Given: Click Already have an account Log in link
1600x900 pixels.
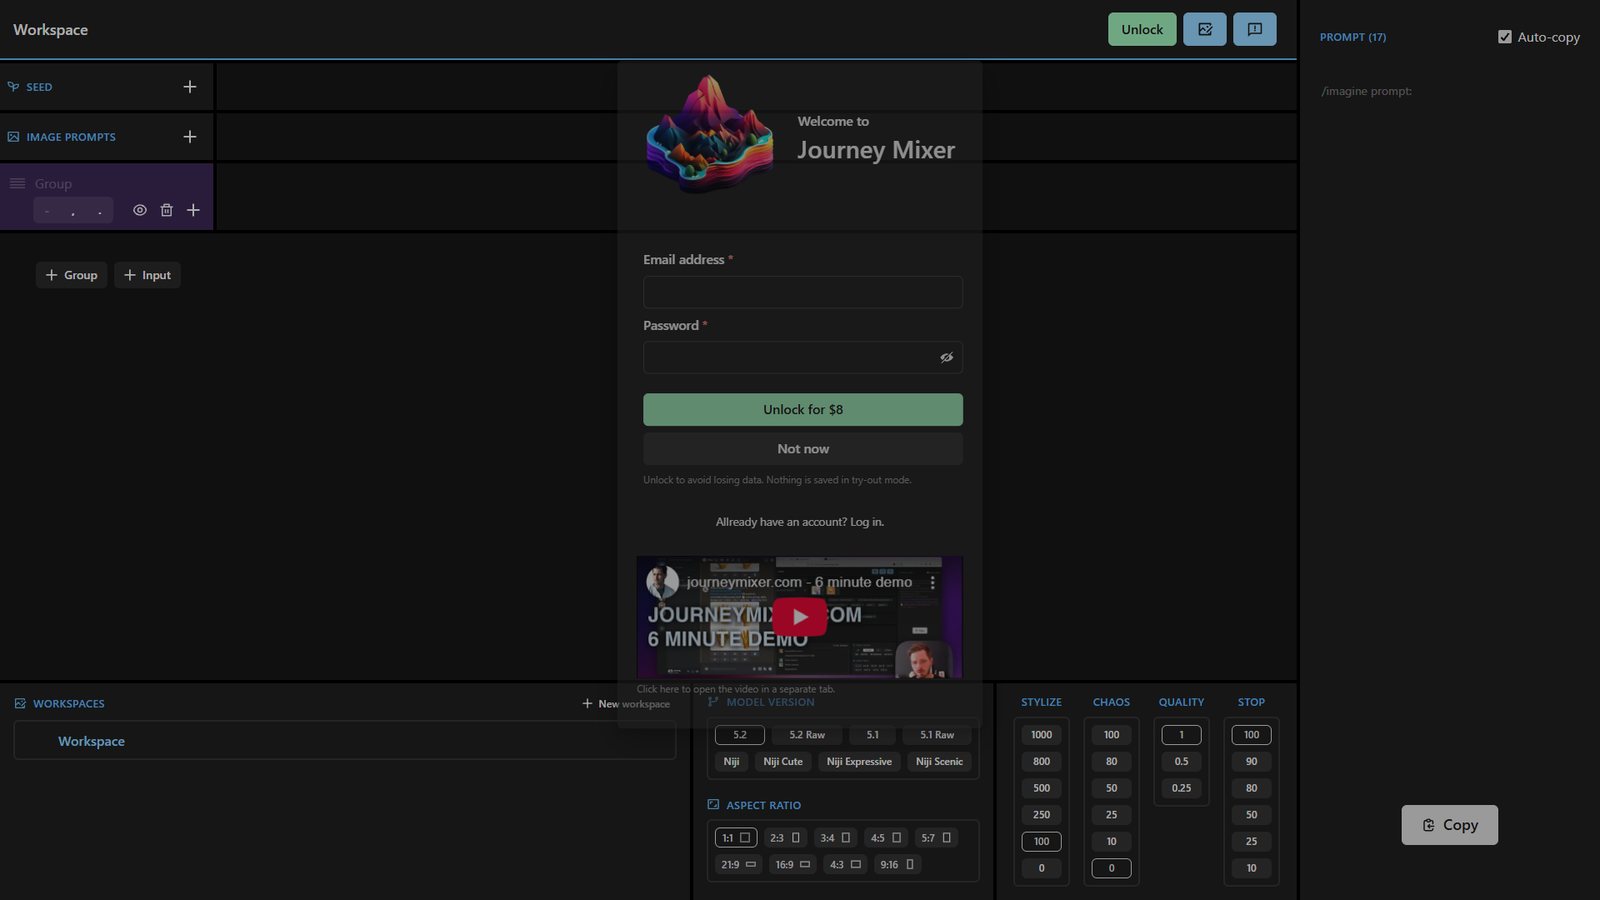Looking at the screenshot, I should [800, 522].
